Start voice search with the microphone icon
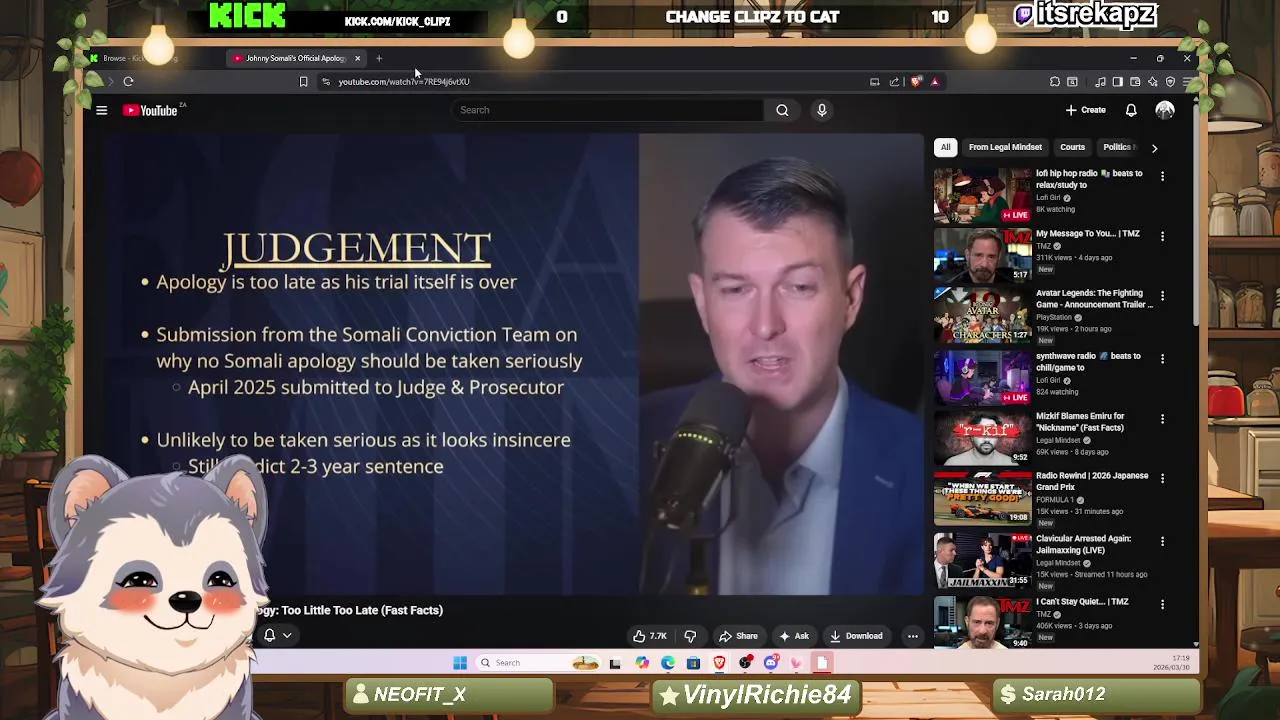Screen dimensions: 1280x720 [x=822, y=110]
